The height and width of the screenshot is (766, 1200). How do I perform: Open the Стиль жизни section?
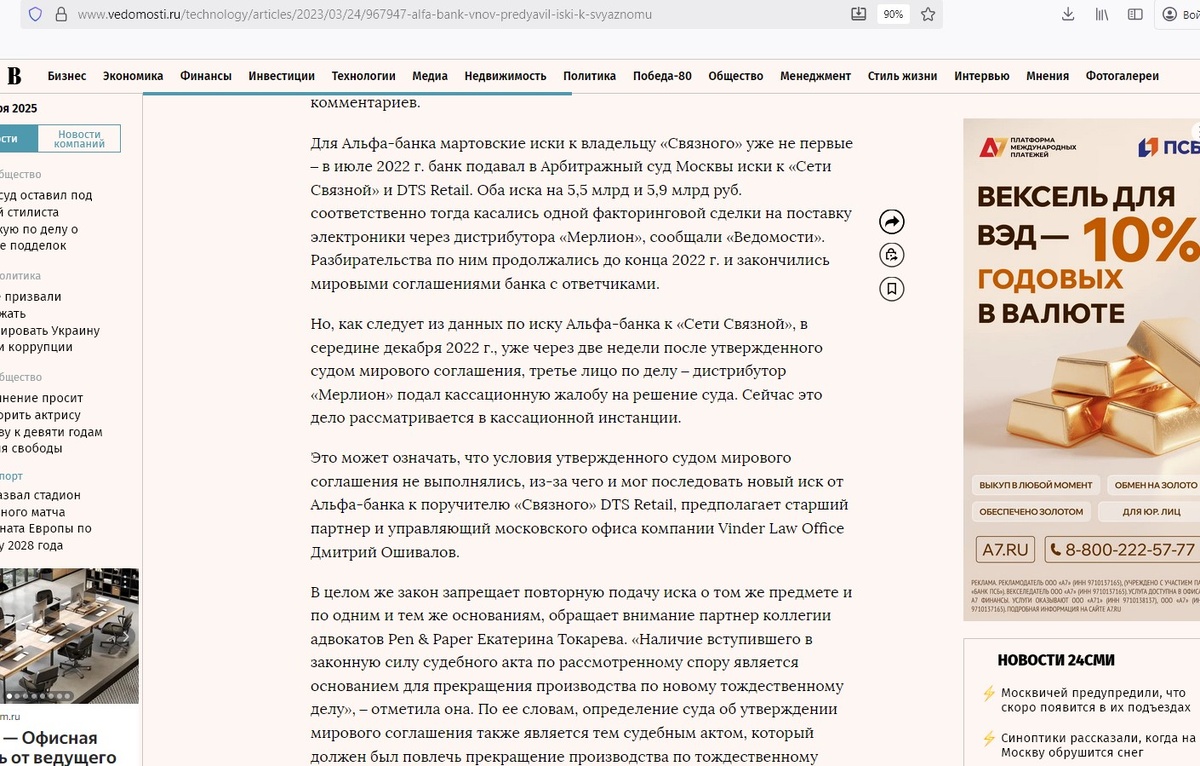(x=903, y=76)
